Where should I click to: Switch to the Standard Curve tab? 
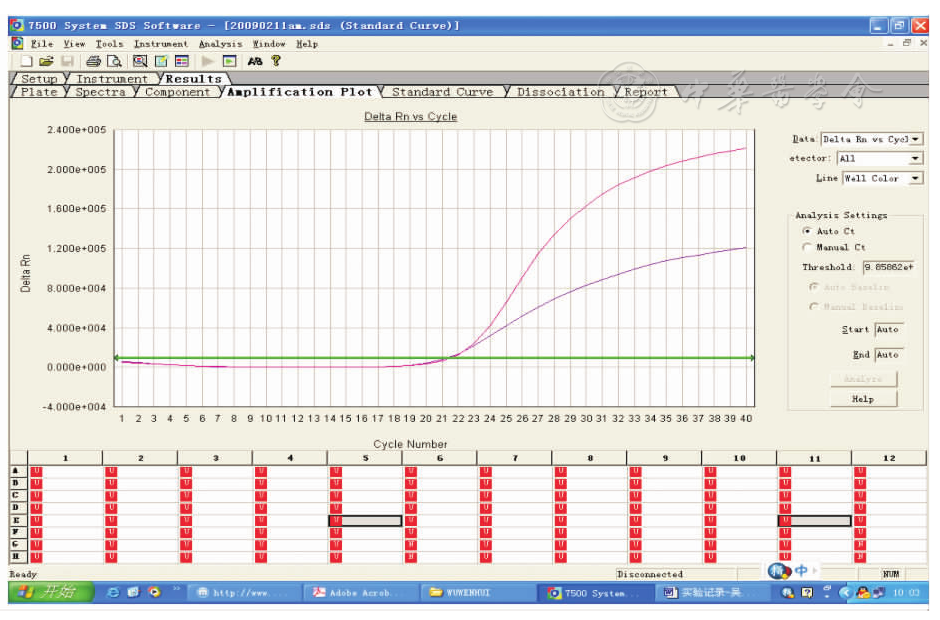click(442, 92)
